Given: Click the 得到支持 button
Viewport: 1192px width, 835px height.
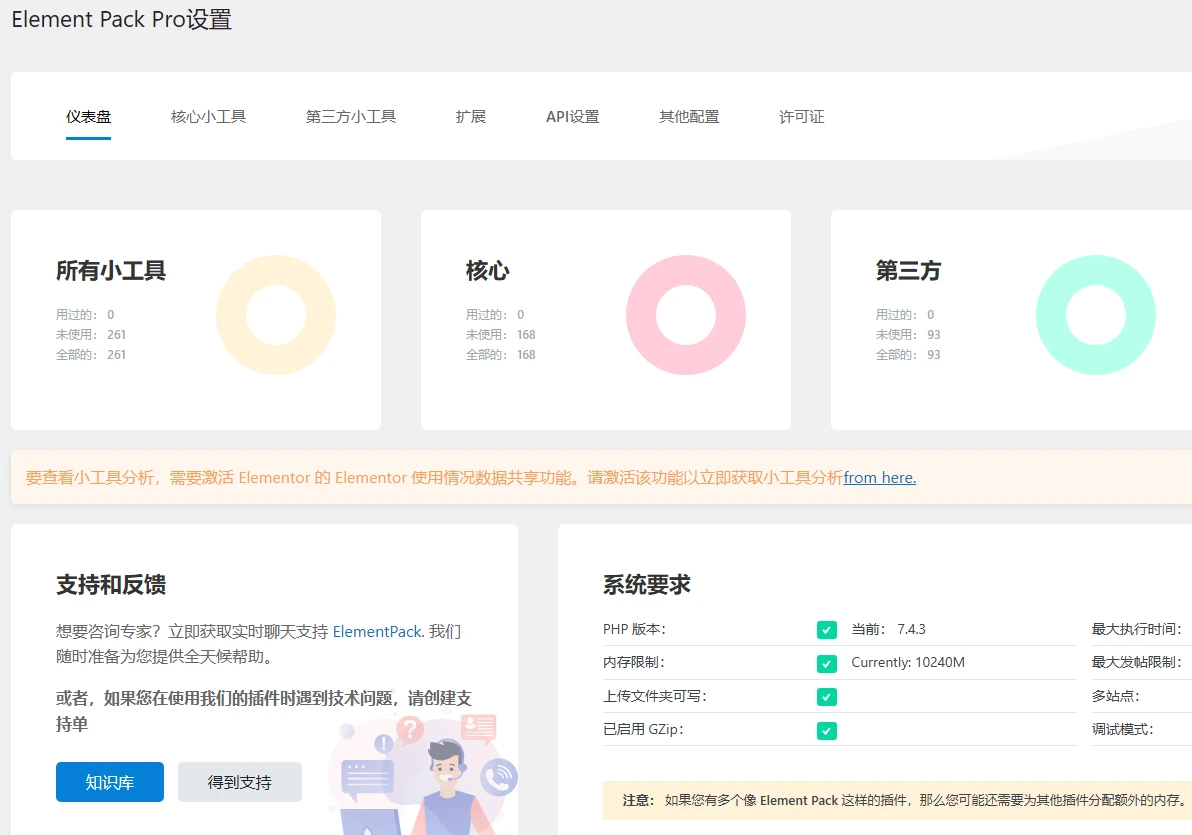Looking at the screenshot, I should (240, 783).
